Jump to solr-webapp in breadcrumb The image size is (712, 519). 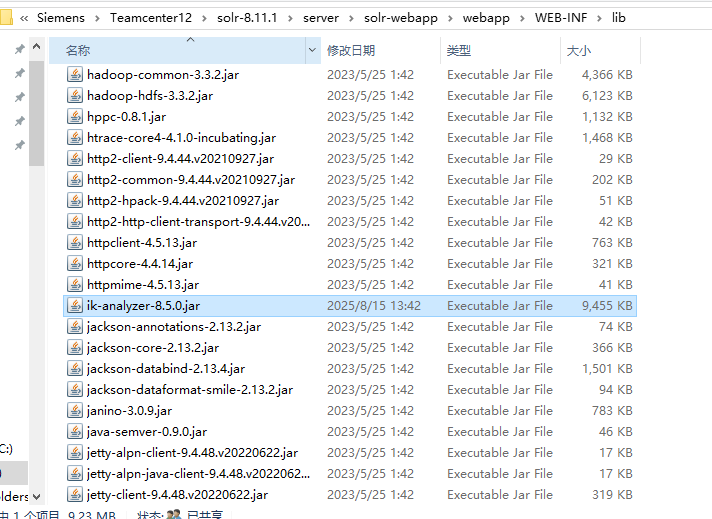(401, 18)
